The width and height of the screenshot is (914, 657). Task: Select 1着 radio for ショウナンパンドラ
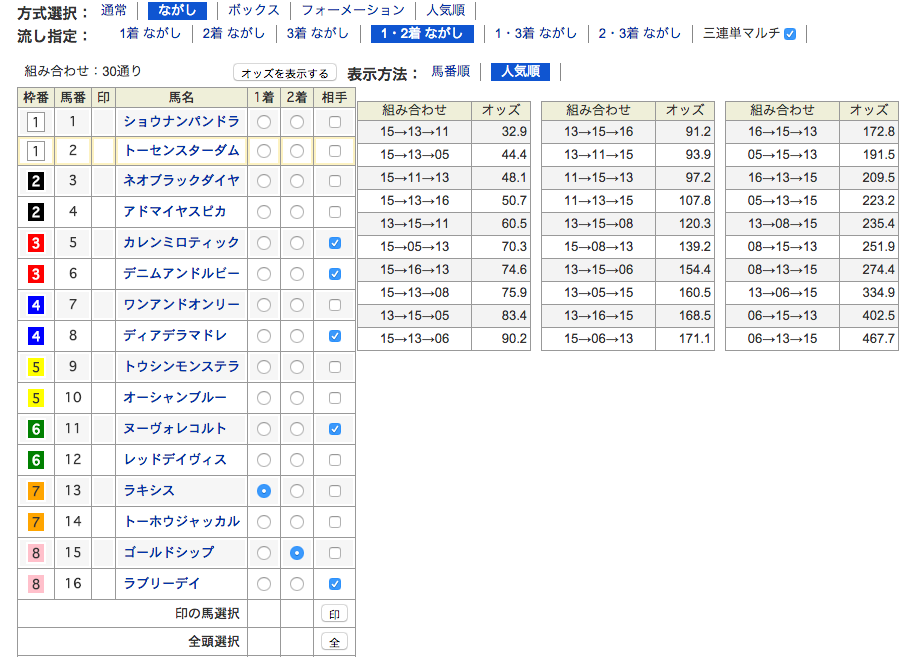[x=264, y=122]
